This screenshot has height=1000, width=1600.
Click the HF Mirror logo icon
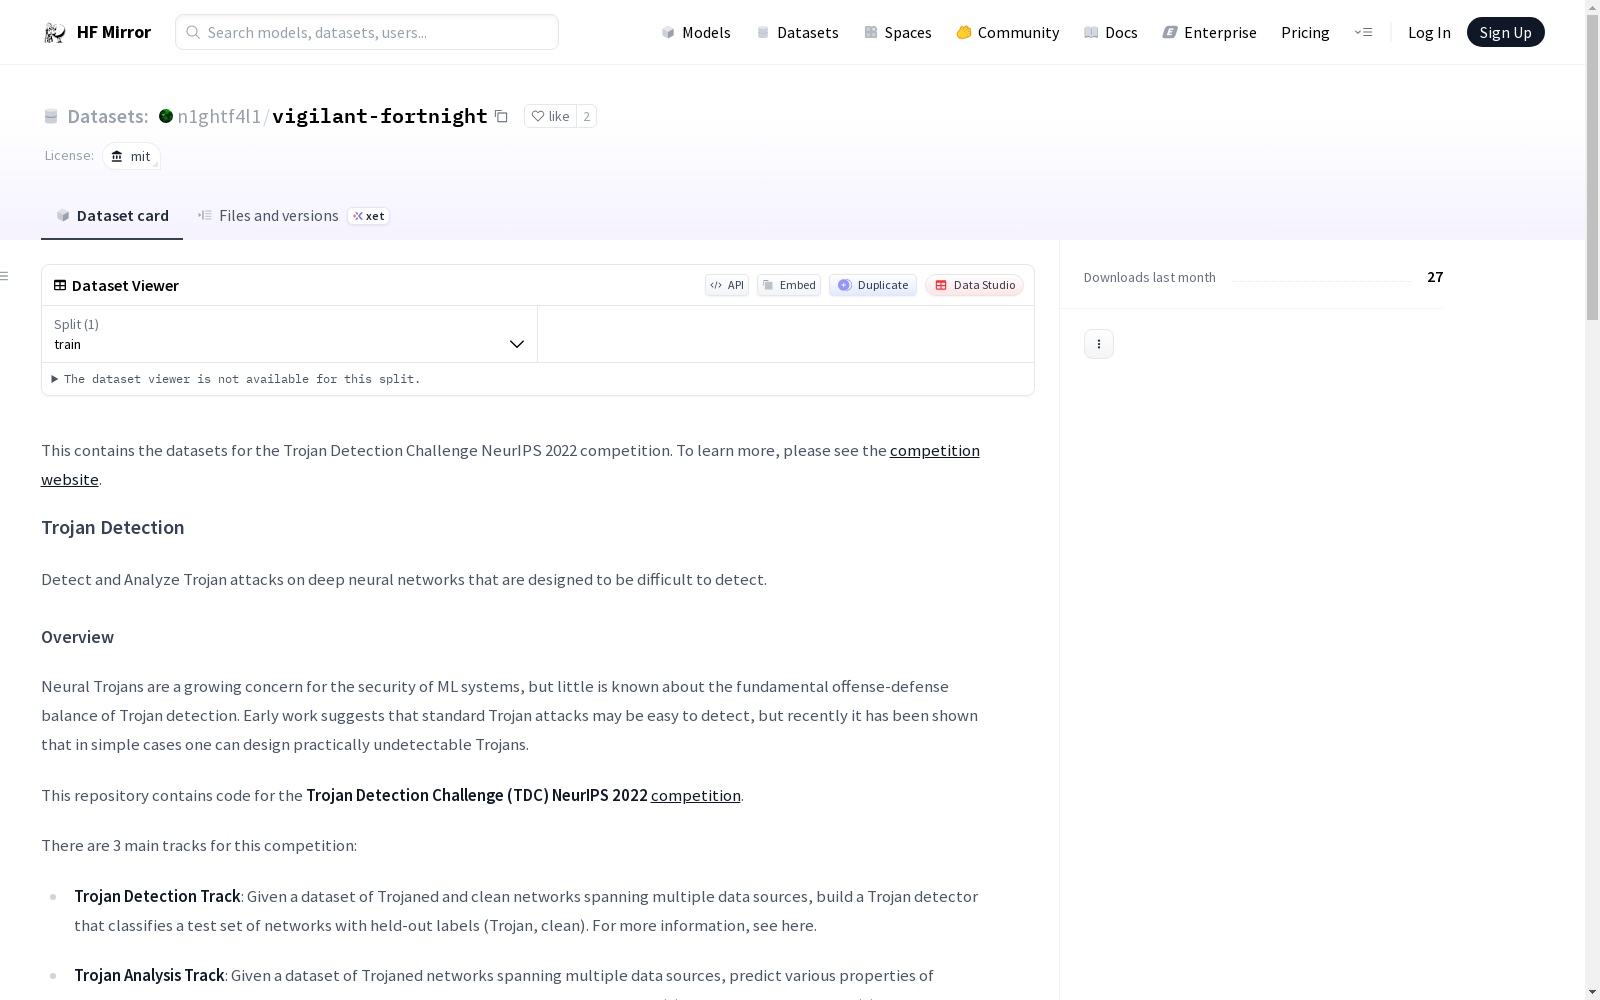(55, 33)
